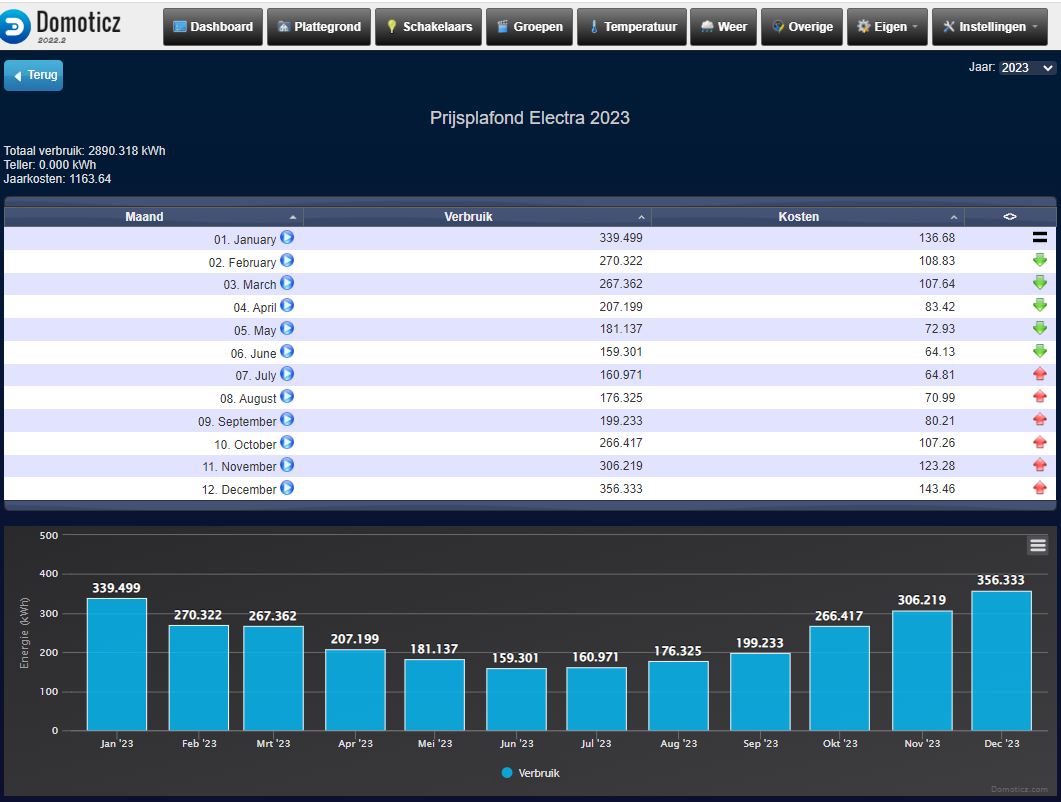This screenshot has width=1061, height=802.
Task: Click the Mrt '23 chart bar
Action: (273, 678)
